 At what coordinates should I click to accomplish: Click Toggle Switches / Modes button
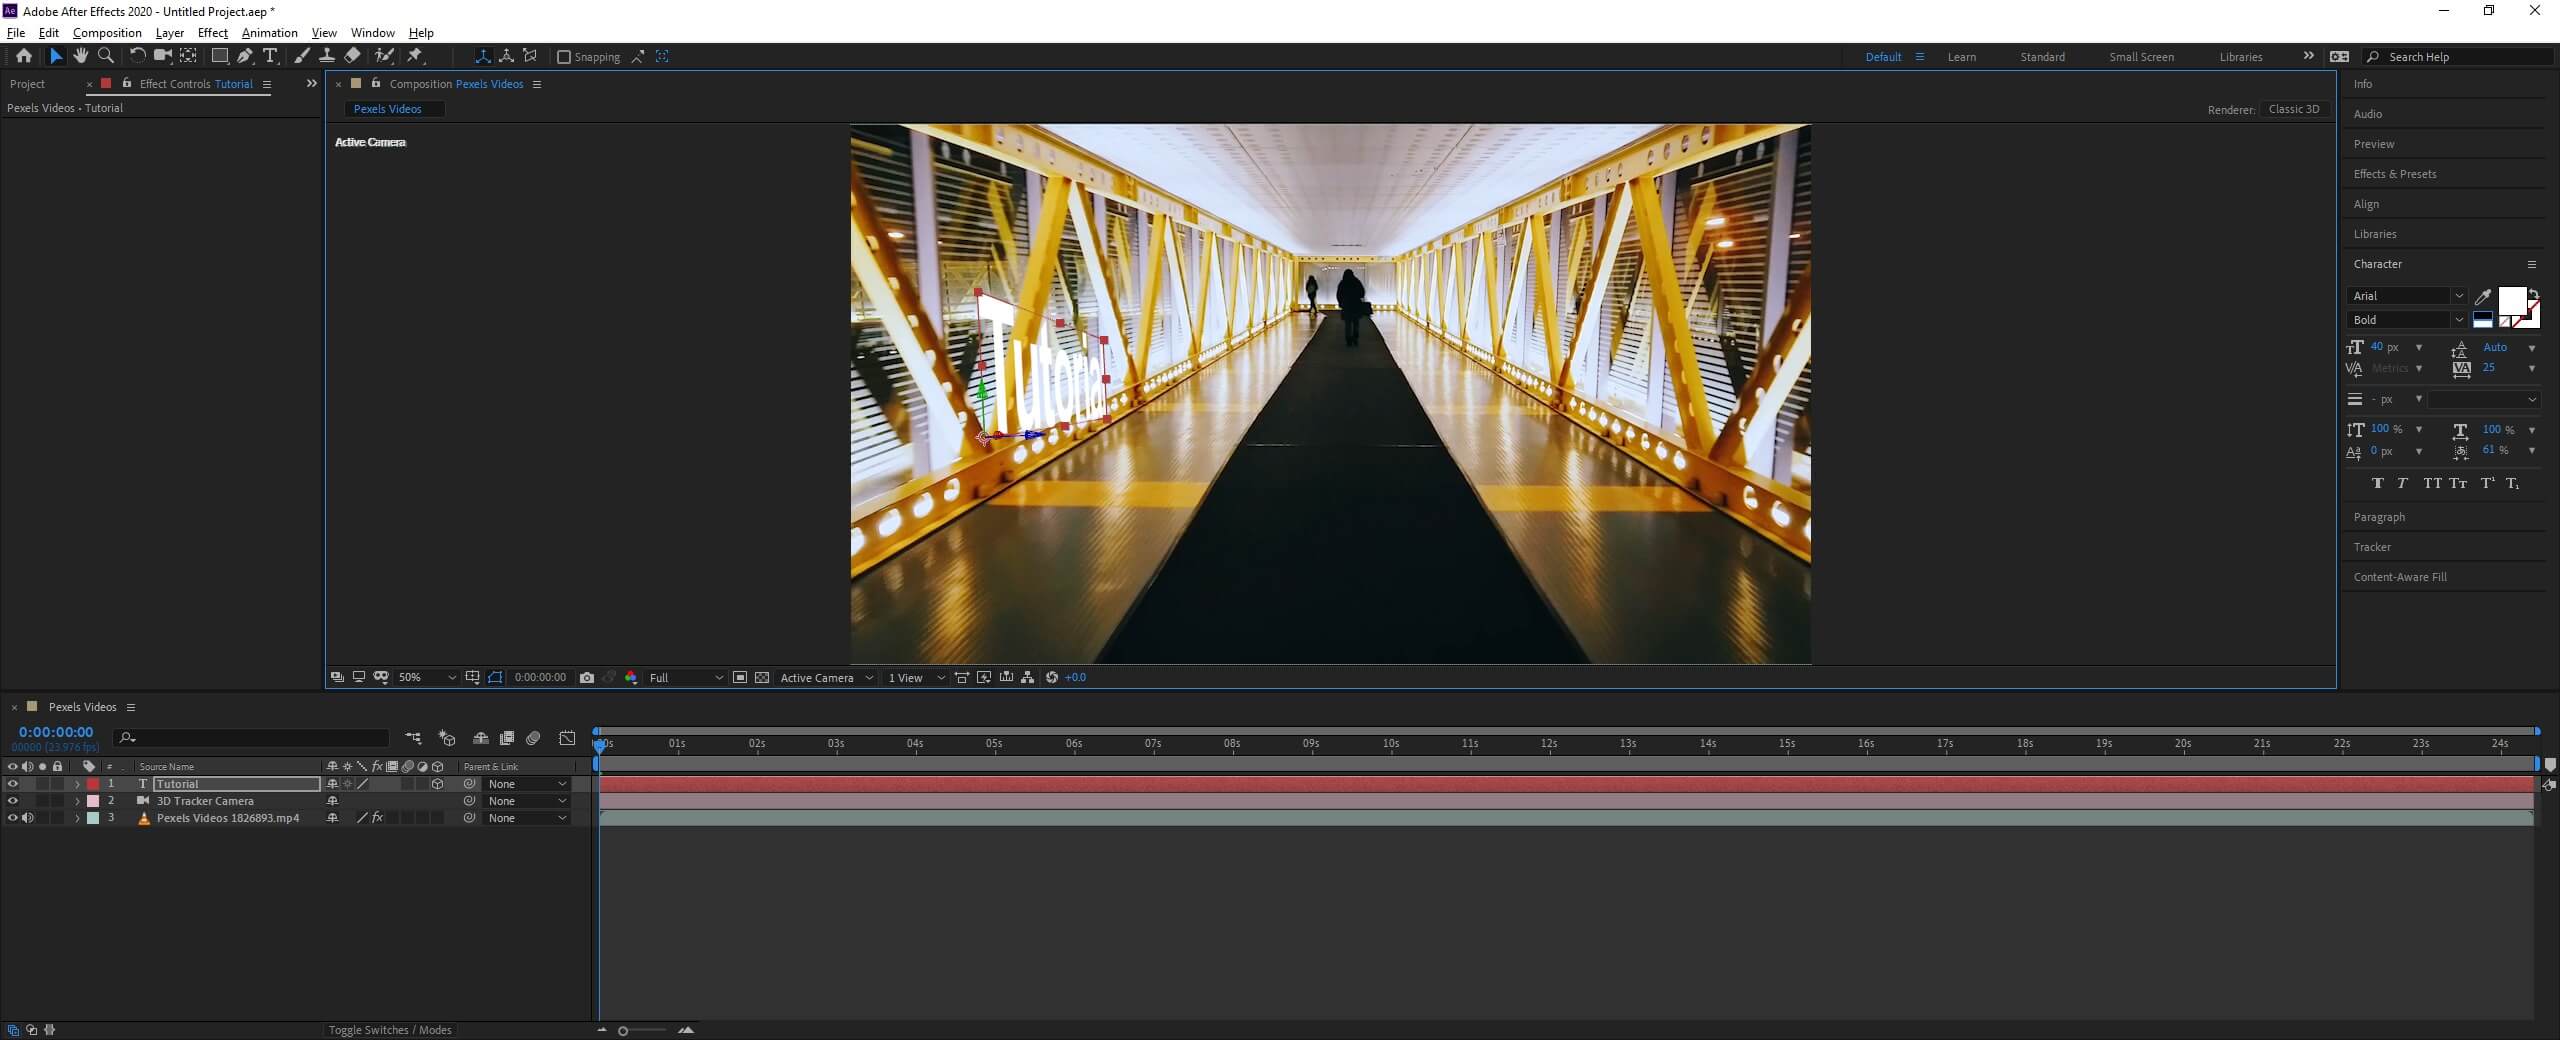tap(390, 1030)
